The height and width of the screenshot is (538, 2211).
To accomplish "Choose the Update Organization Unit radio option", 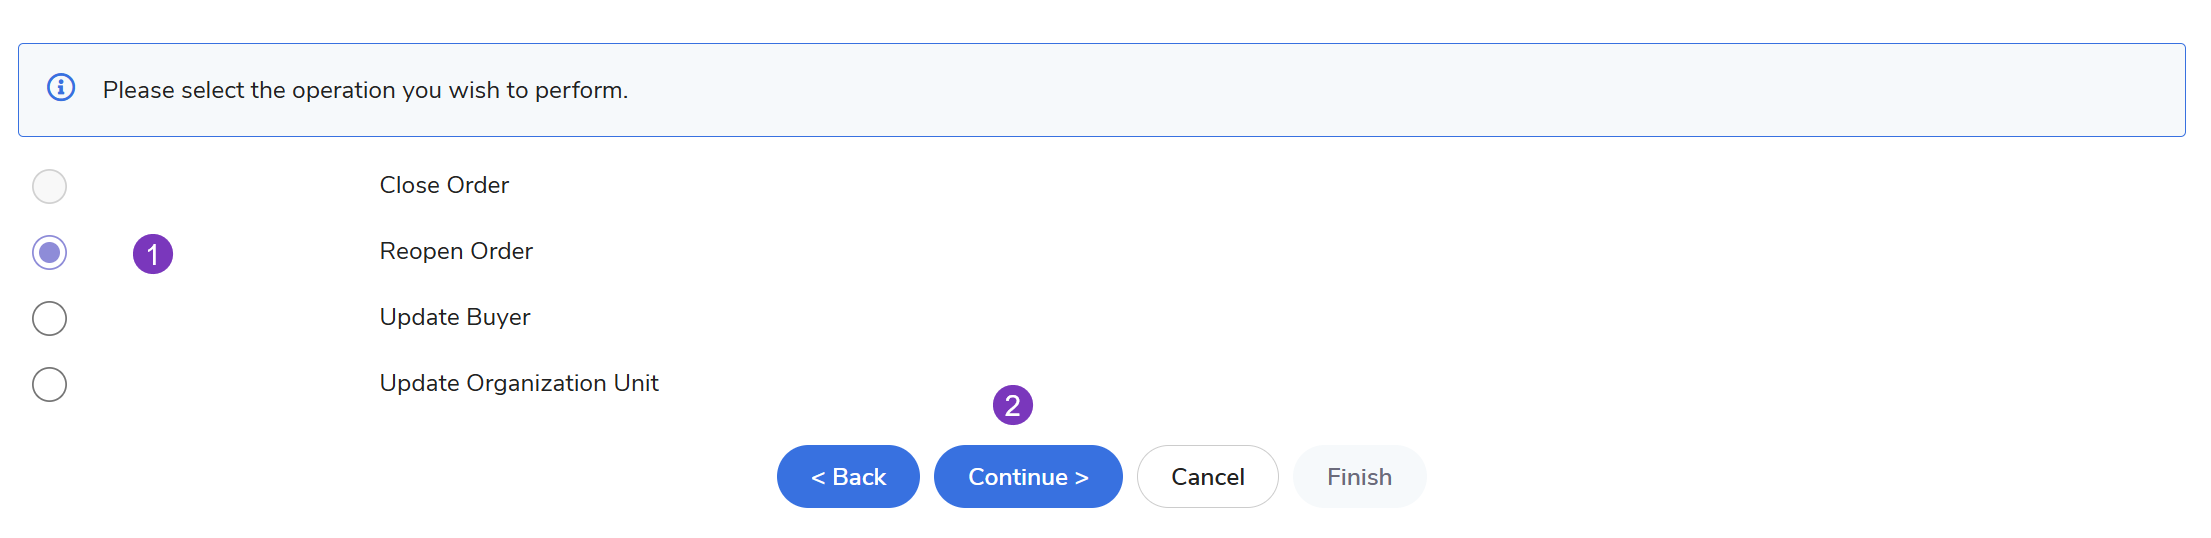I will pyautogui.click(x=49, y=384).
